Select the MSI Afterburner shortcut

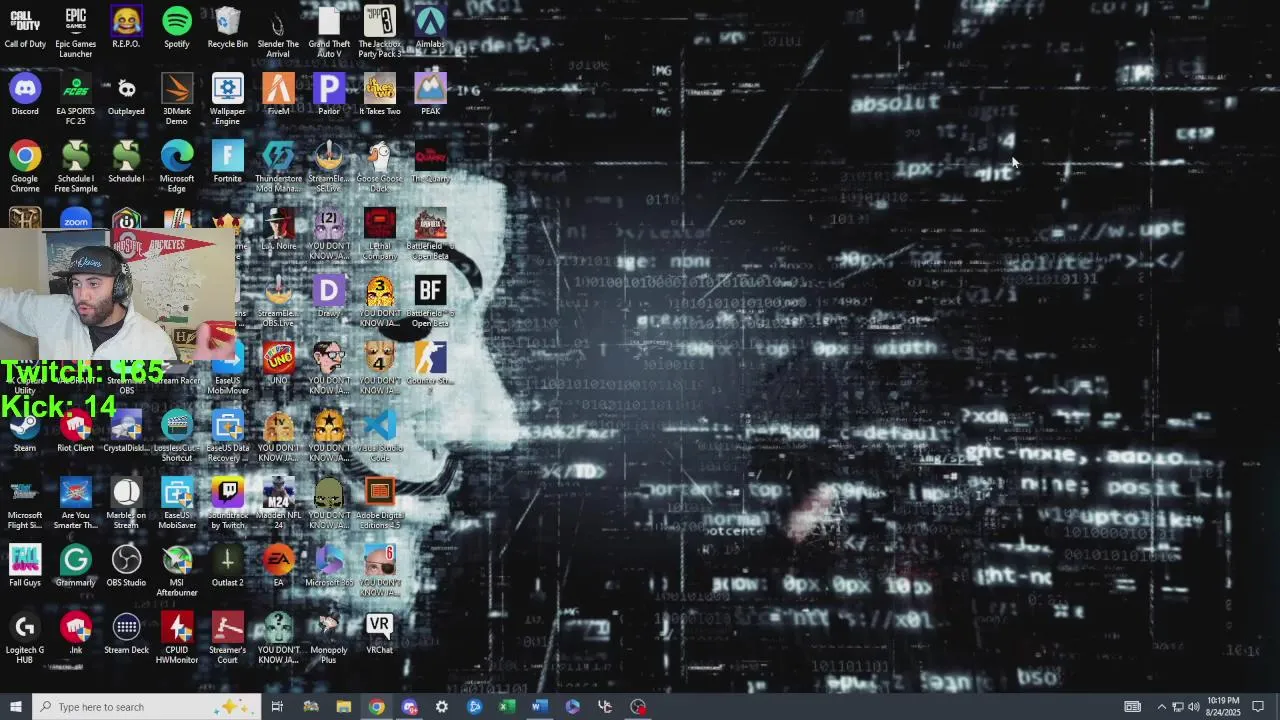177,569
